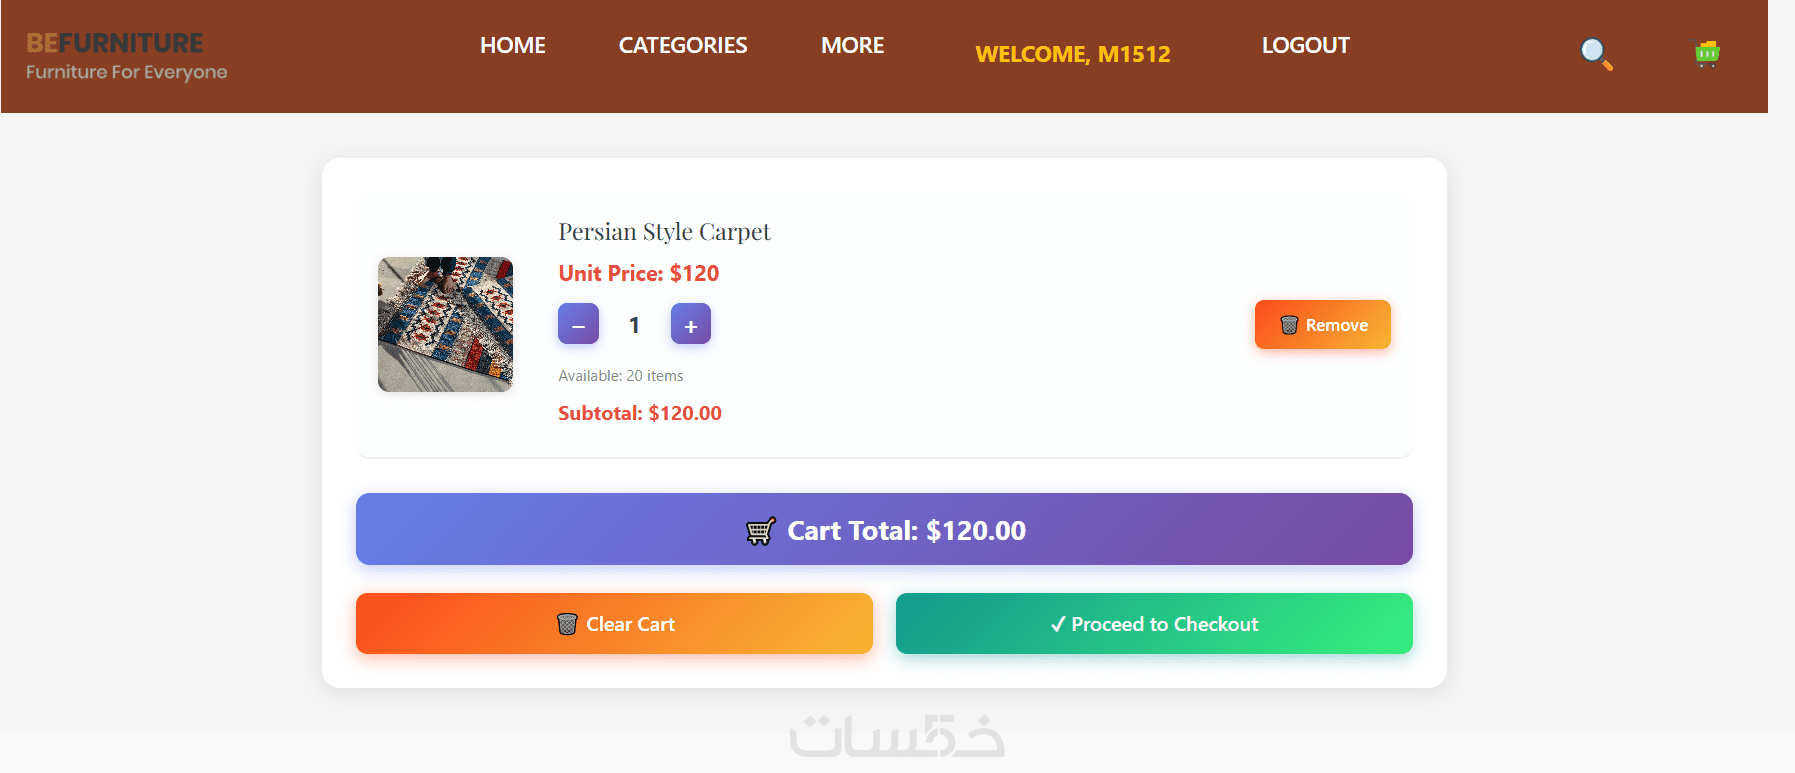
Task: Go to the HOME menu item
Action: [x=513, y=45]
